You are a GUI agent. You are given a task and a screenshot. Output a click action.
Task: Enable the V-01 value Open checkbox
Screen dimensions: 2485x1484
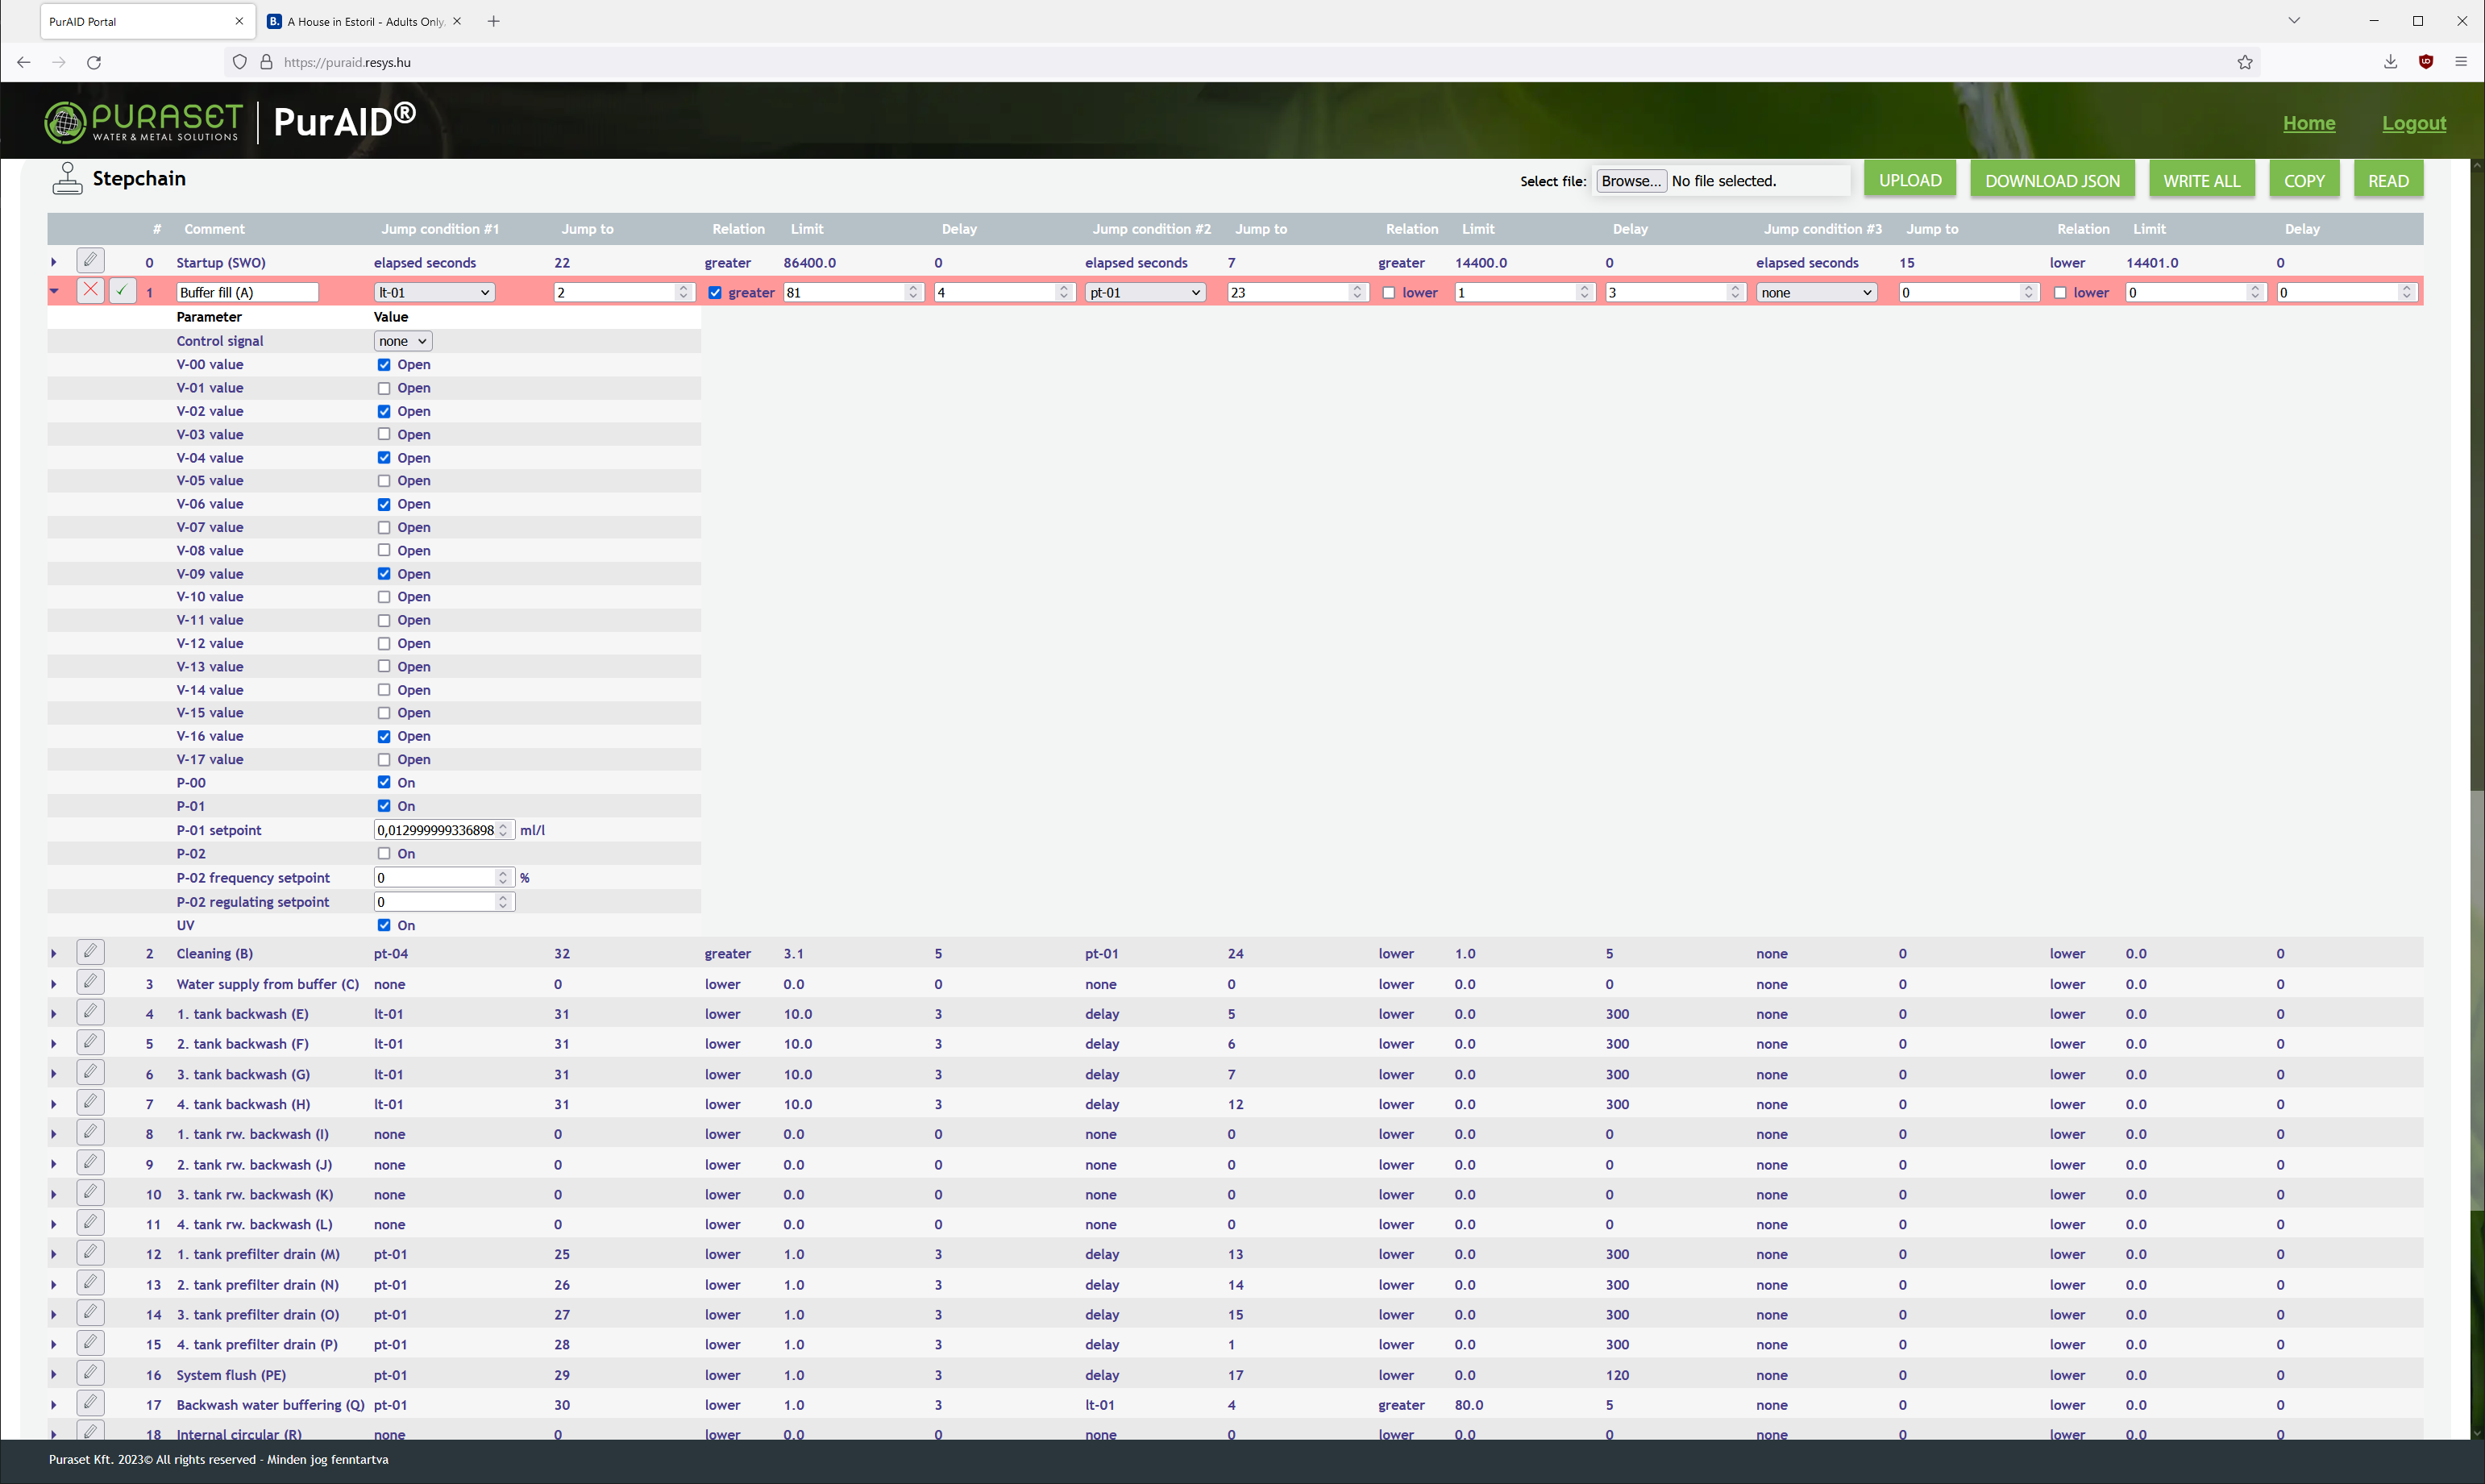[x=384, y=388]
